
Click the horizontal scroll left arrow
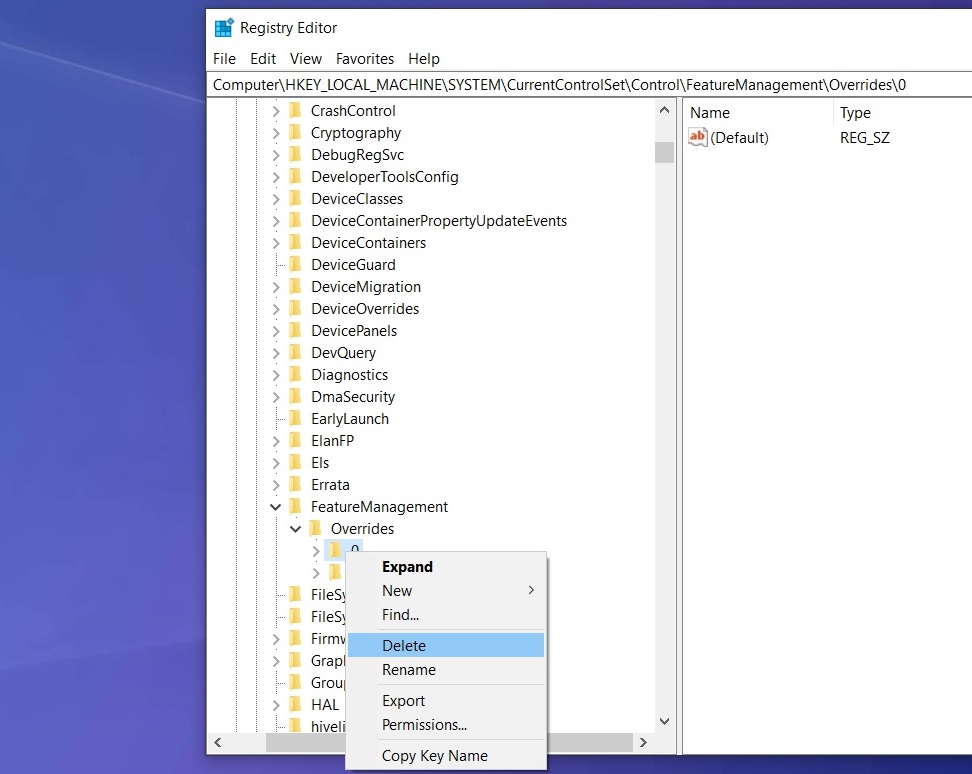coord(218,742)
